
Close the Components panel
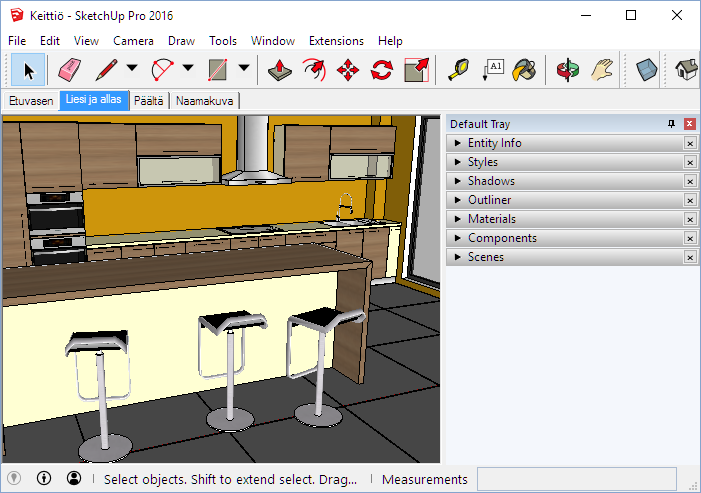click(690, 238)
